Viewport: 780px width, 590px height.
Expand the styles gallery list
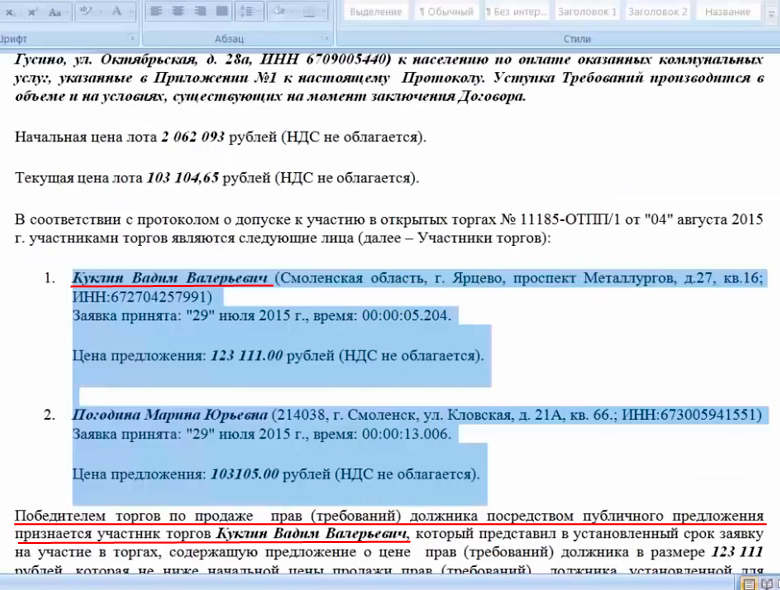point(774,14)
